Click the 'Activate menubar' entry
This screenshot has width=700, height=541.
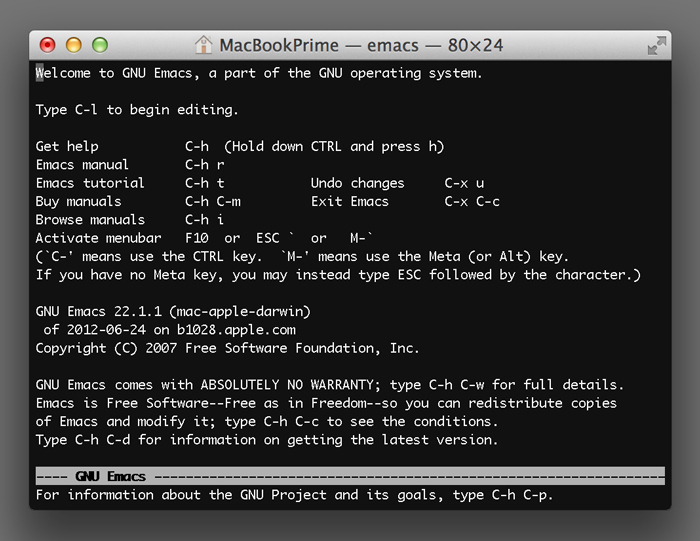click(x=98, y=238)
